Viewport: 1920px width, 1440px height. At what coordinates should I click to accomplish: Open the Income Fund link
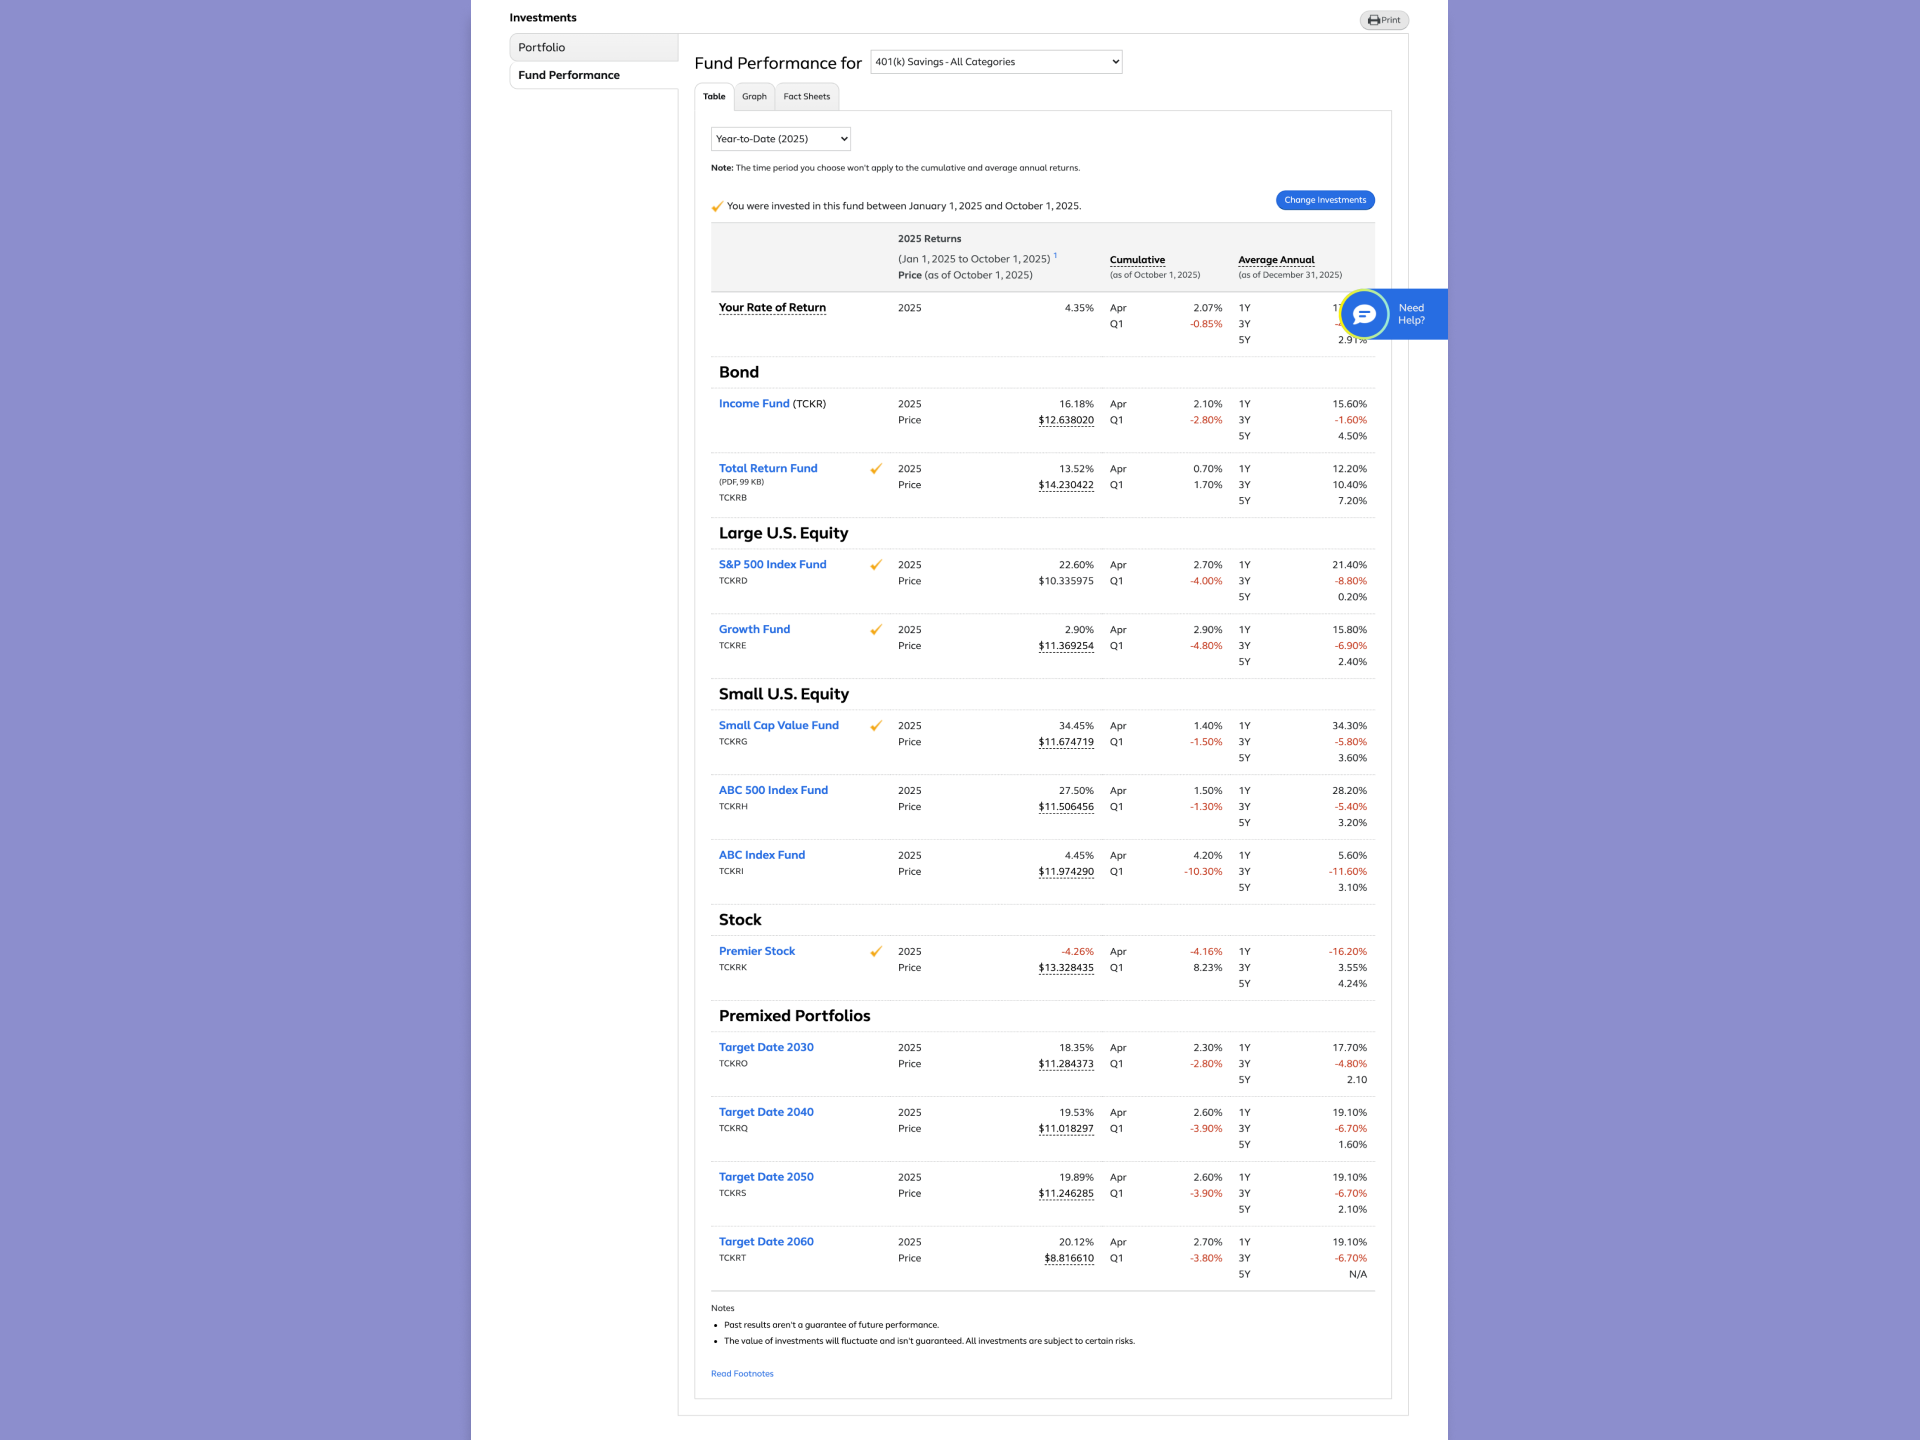[754, 404]
